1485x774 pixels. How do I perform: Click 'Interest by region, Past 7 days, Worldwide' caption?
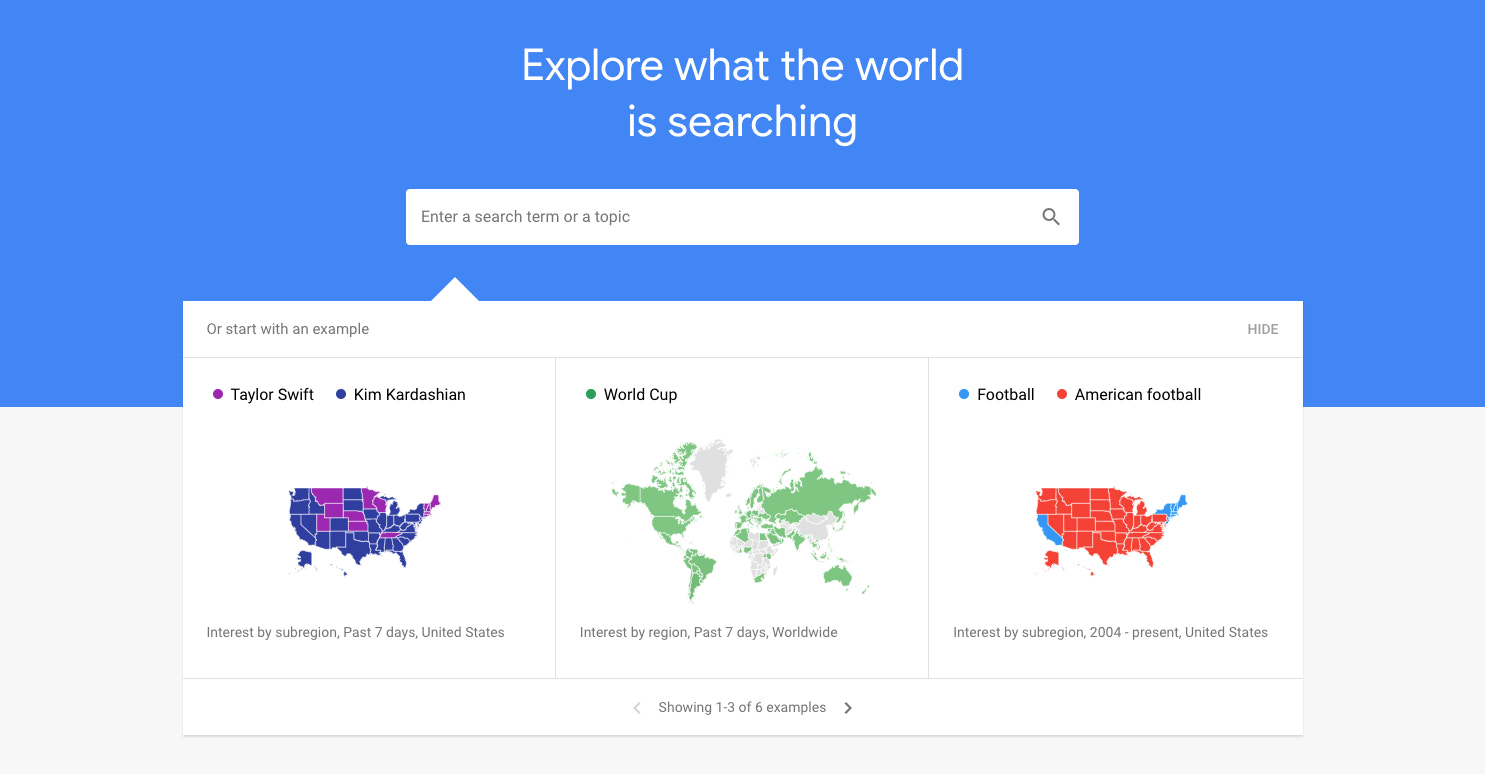[708, 632]
